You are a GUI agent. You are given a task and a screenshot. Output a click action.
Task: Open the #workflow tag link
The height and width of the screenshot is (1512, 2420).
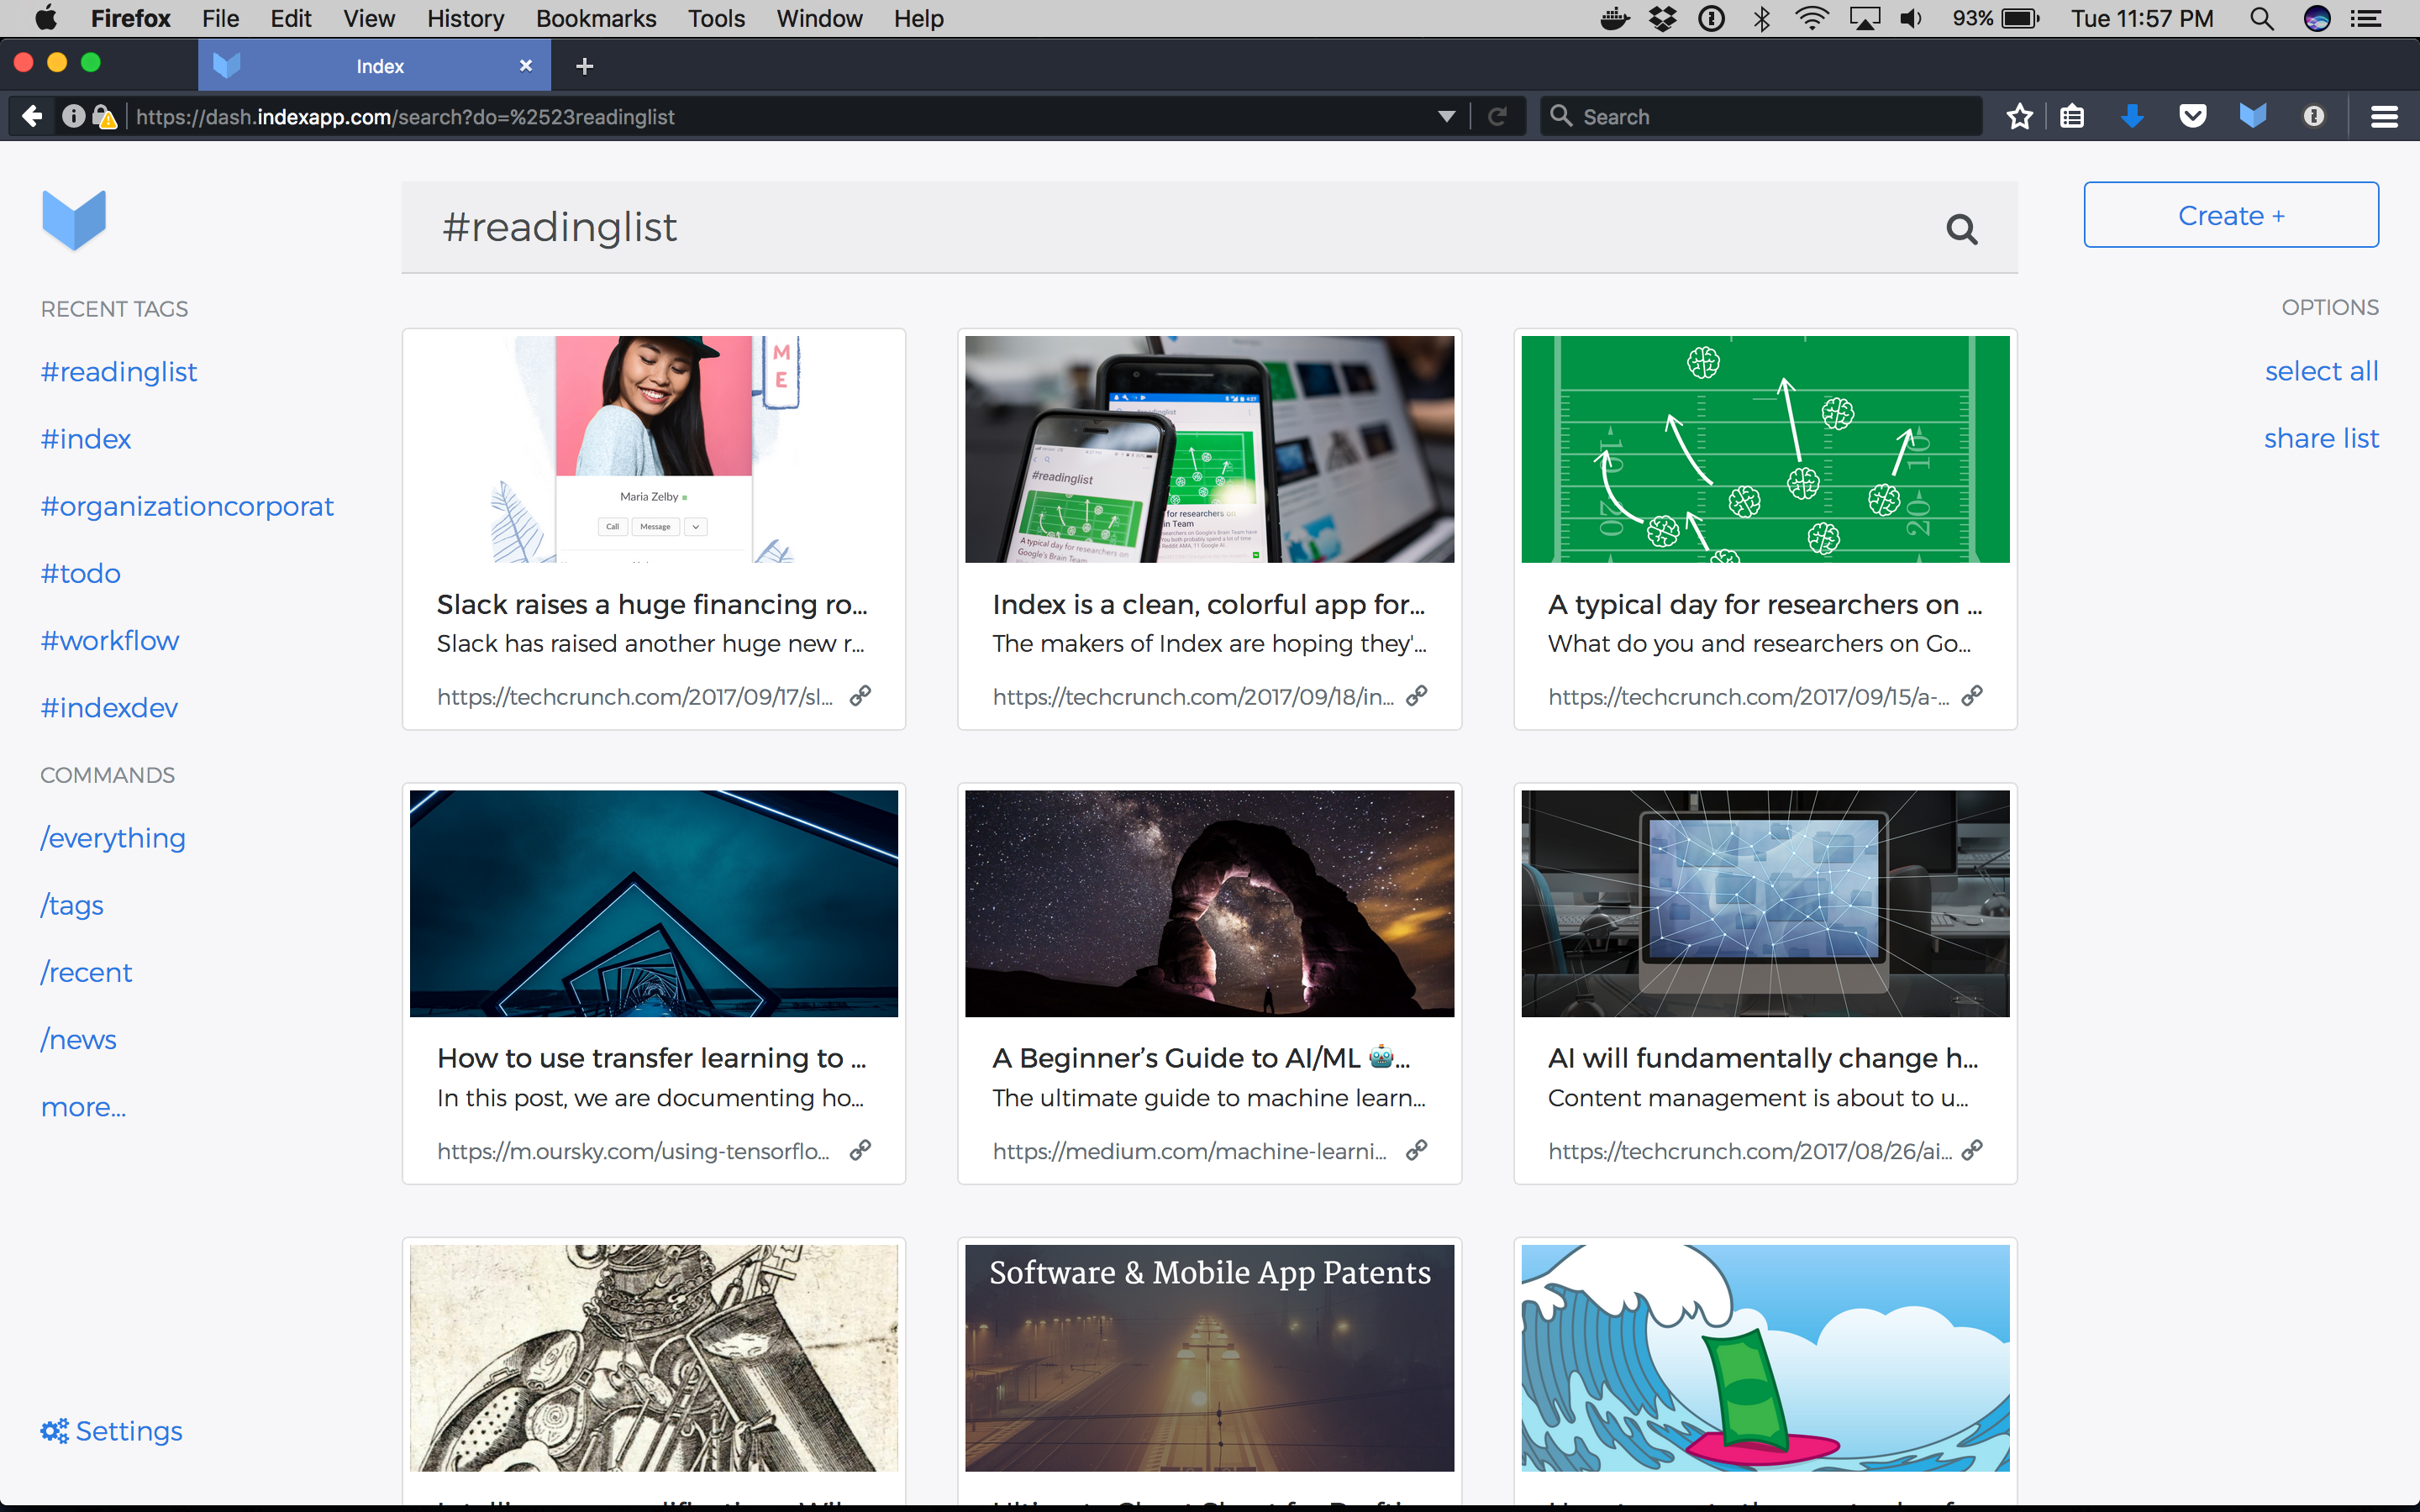click(110, 640)
